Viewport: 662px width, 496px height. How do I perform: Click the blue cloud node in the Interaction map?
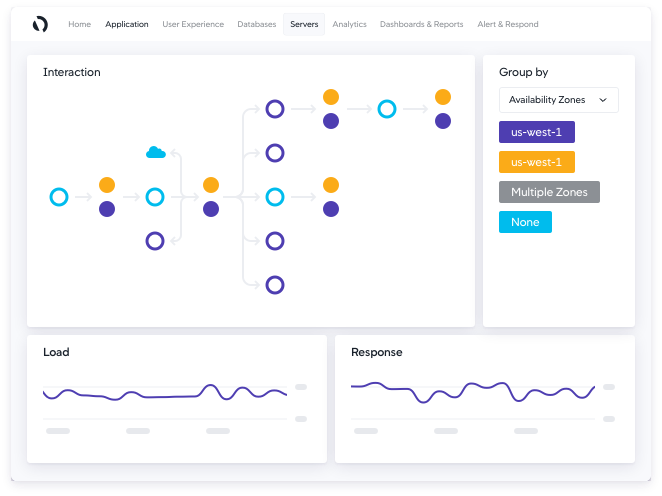tap(156, 152)
